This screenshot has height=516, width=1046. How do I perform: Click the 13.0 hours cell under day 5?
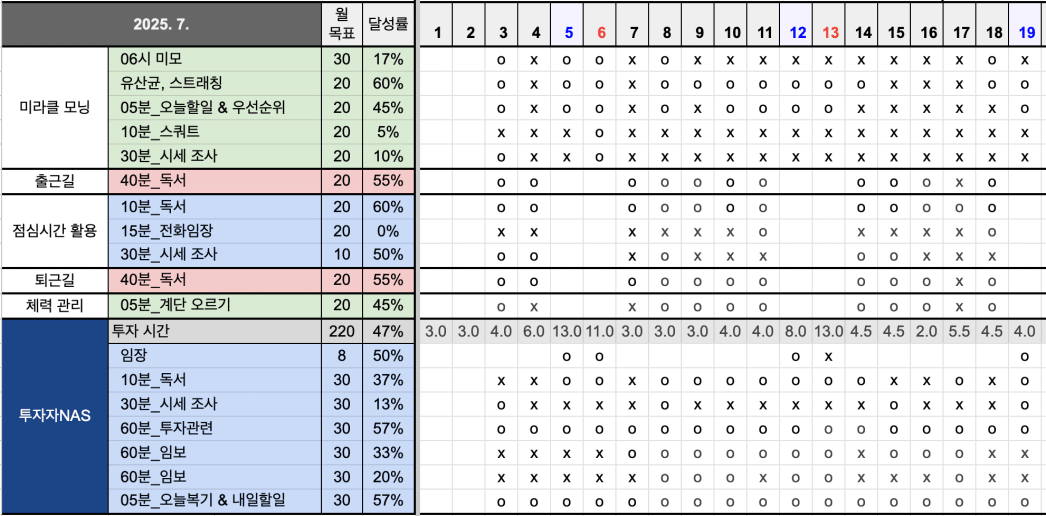568,331
